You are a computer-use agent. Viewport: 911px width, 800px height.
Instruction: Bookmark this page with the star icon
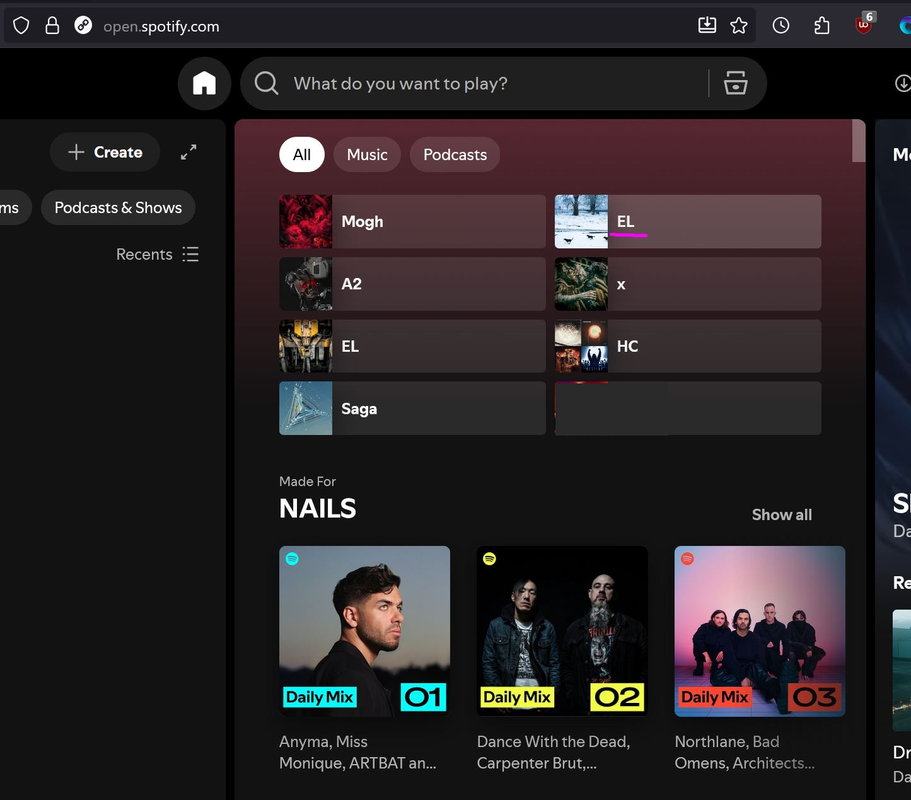point(738,26)
